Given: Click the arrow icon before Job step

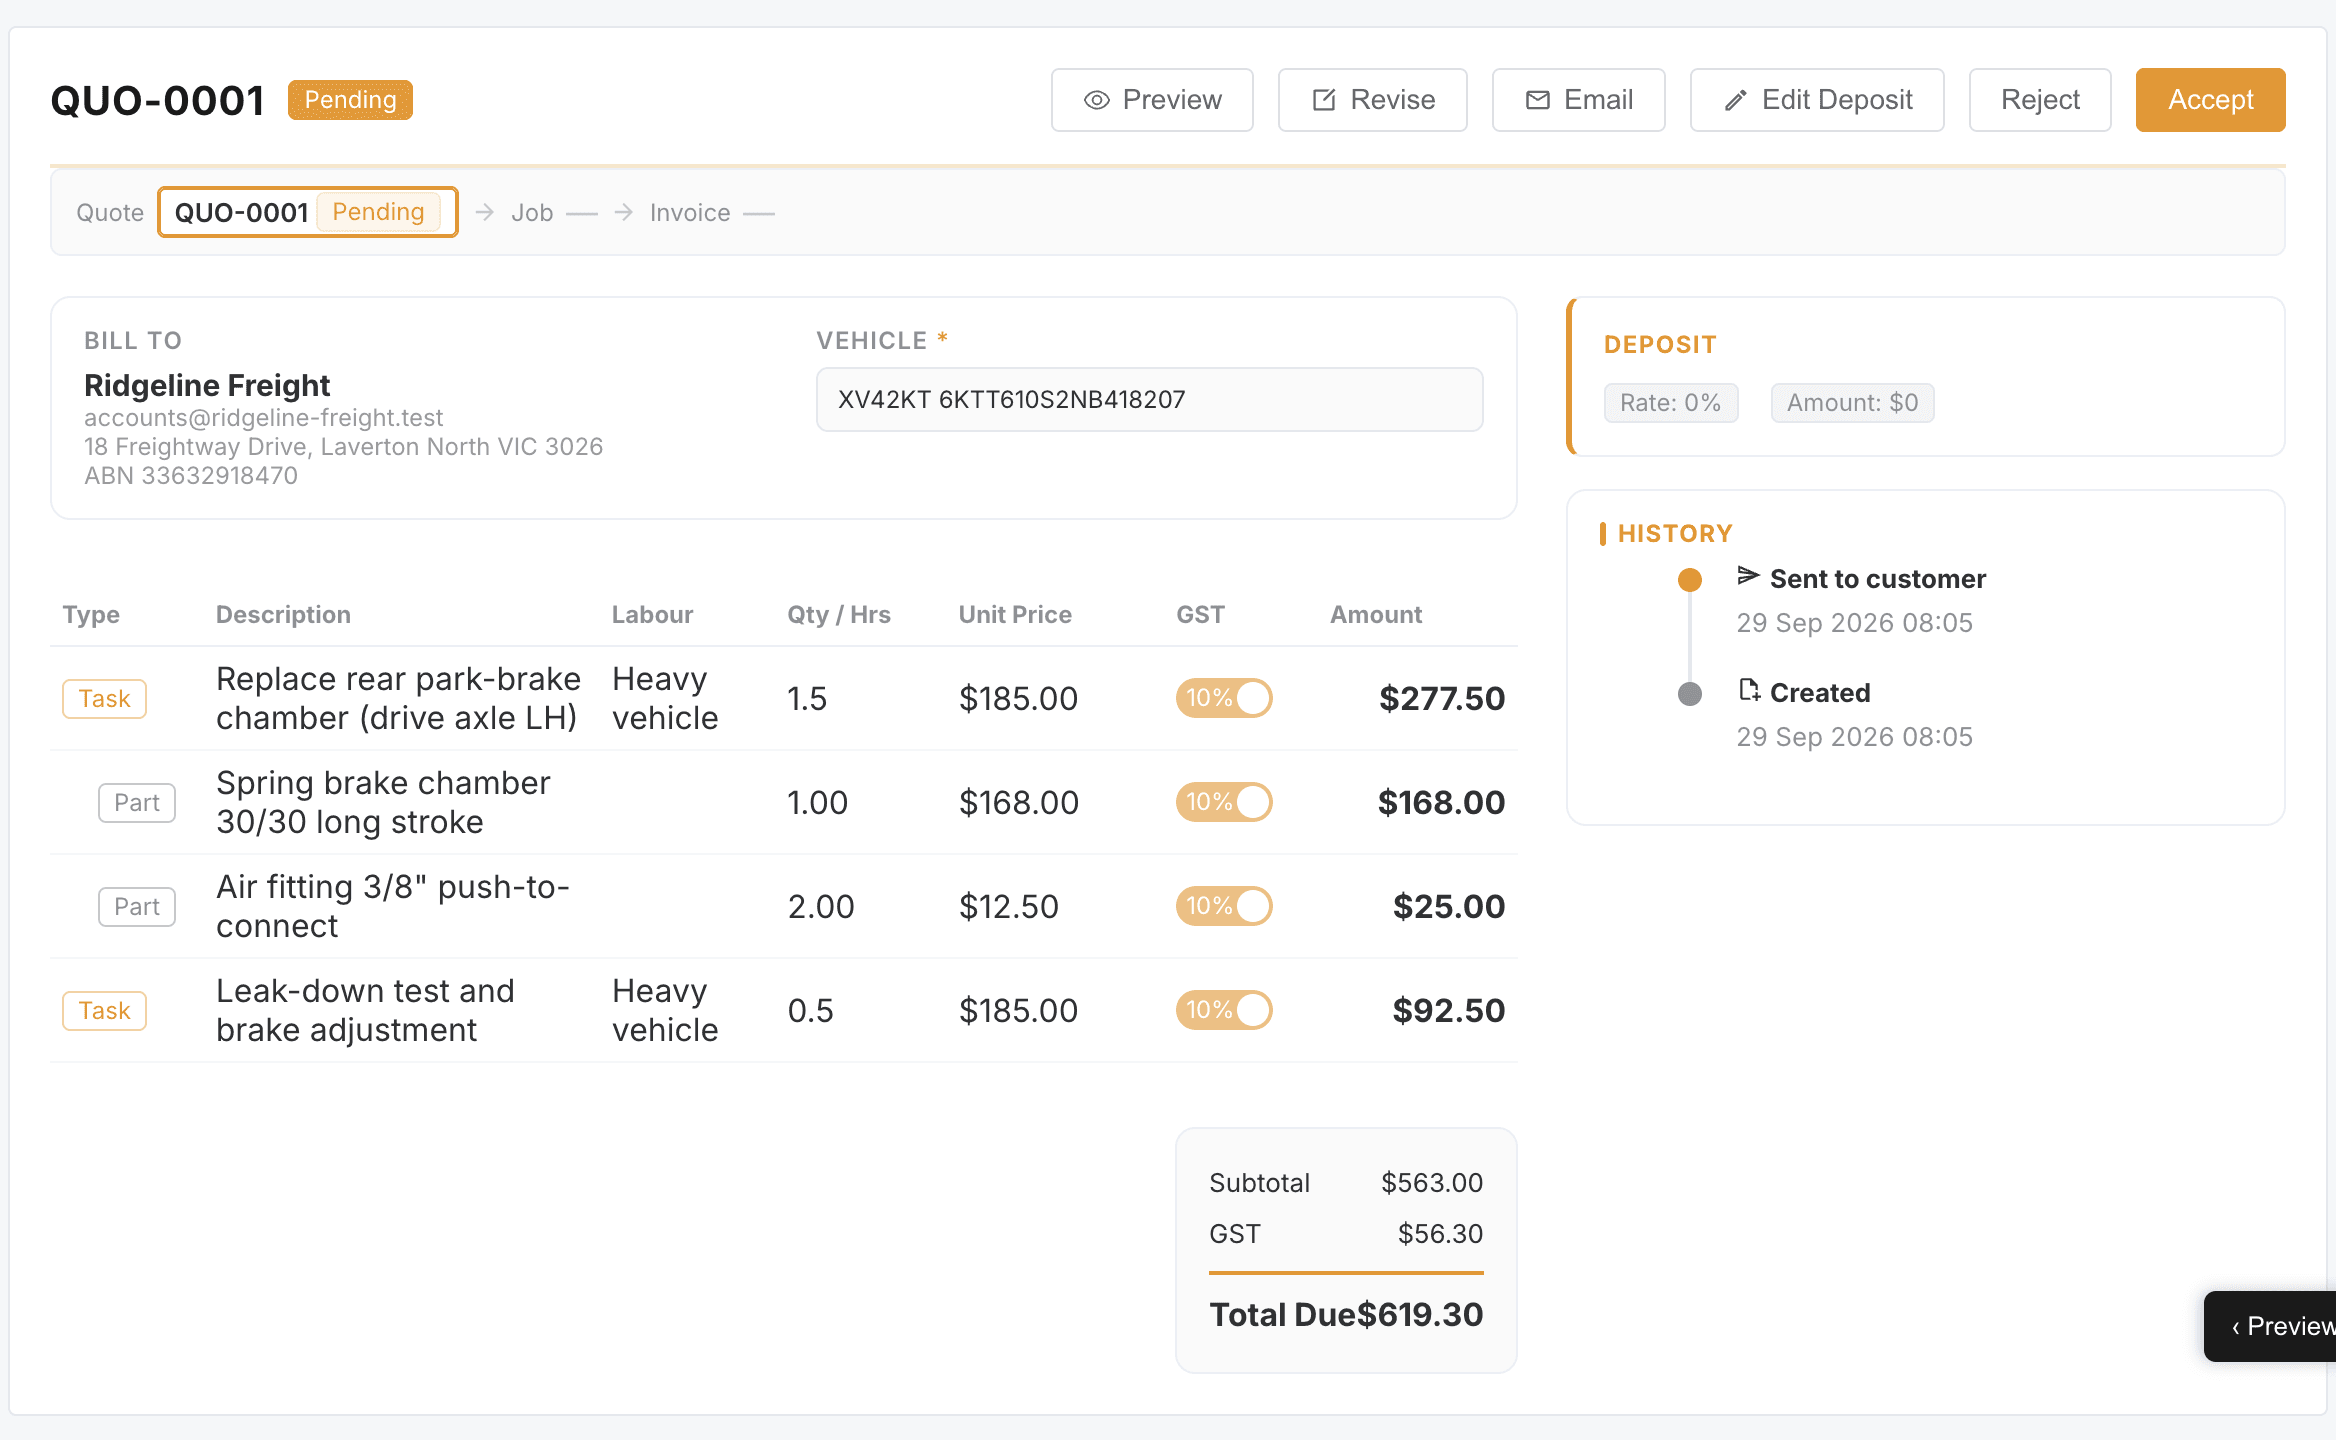Looking at the screenshot, I should pos(485,212).
